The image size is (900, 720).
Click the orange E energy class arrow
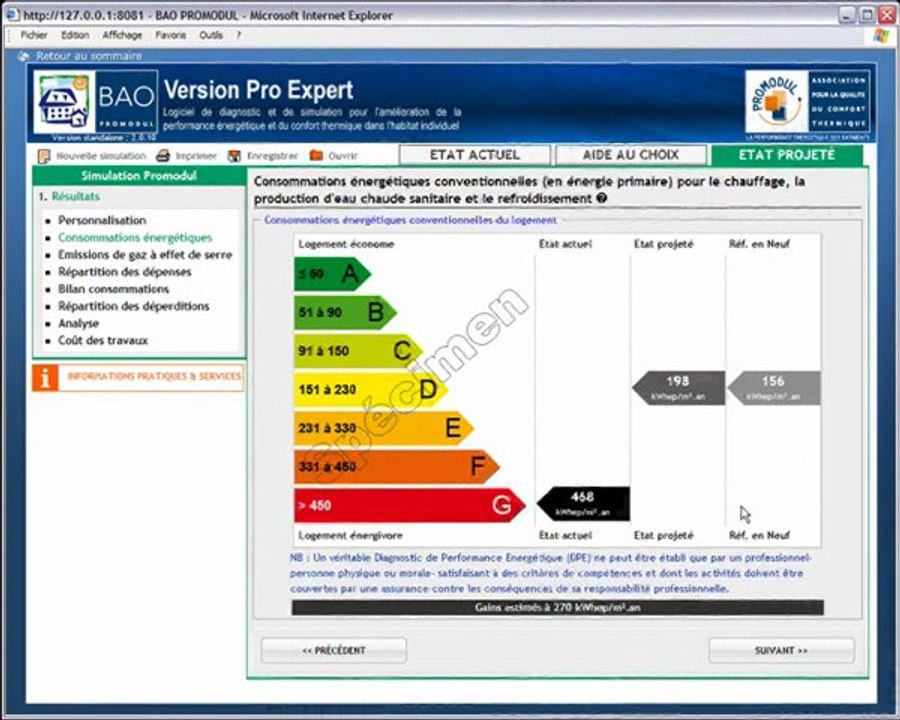point(384,428)
